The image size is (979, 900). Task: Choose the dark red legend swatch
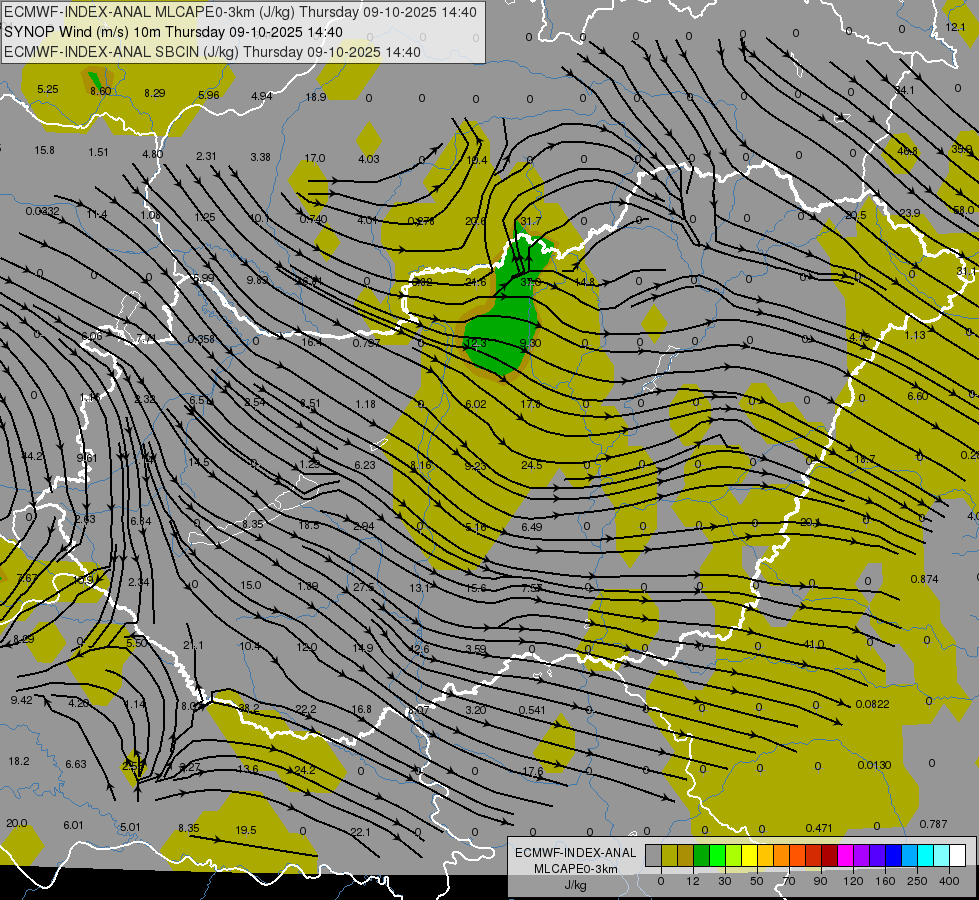[x=829, y=855]
